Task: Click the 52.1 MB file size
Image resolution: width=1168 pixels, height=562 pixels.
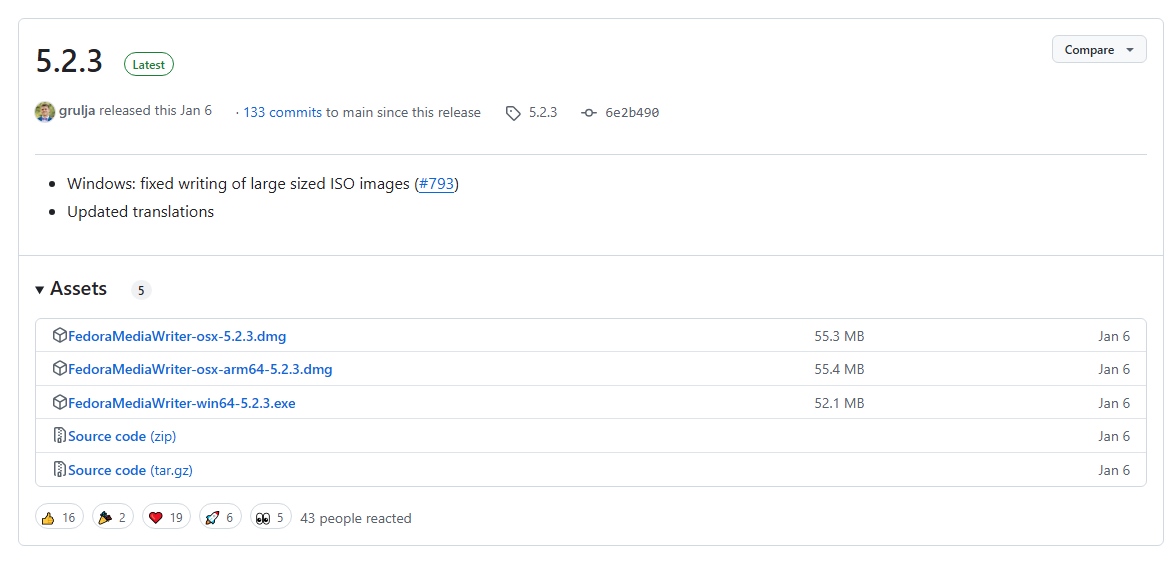Action: (840, 403)
